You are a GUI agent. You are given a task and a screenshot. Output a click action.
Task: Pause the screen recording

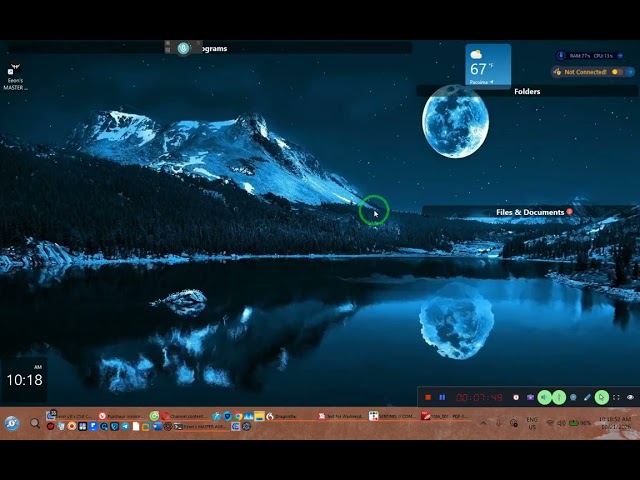coord(442,397)
